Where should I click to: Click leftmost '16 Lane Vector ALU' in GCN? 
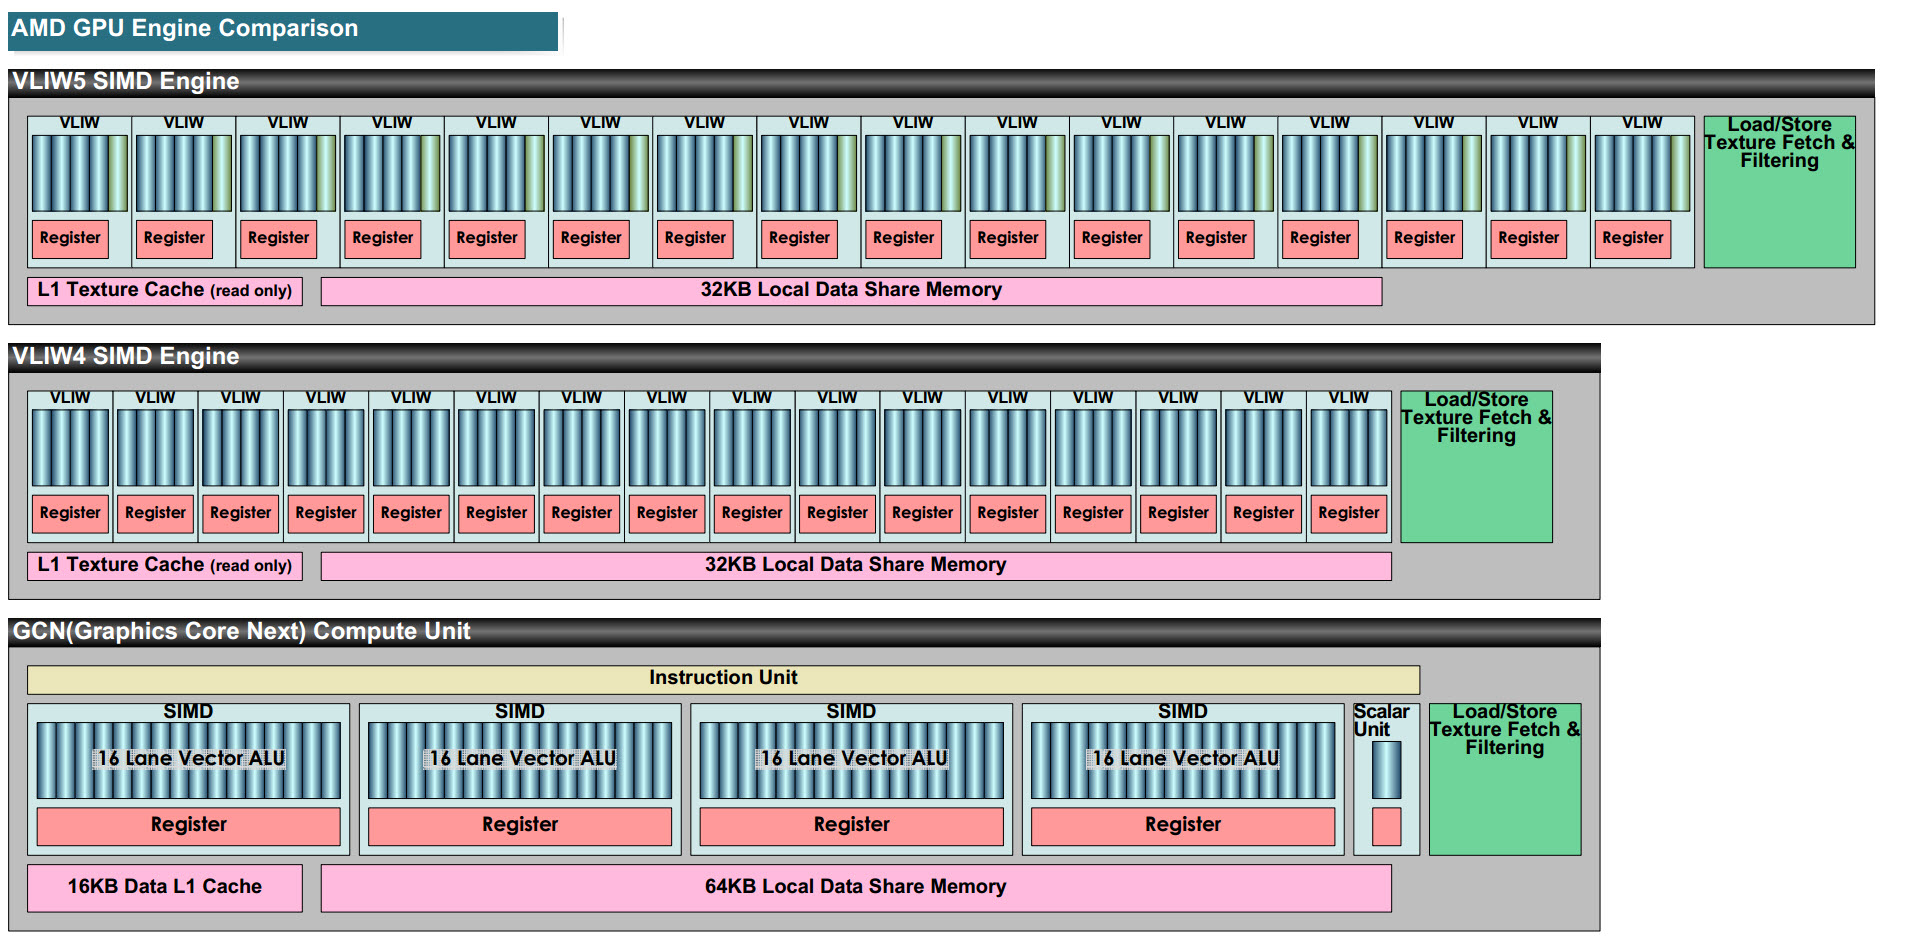tap(189, 760)
